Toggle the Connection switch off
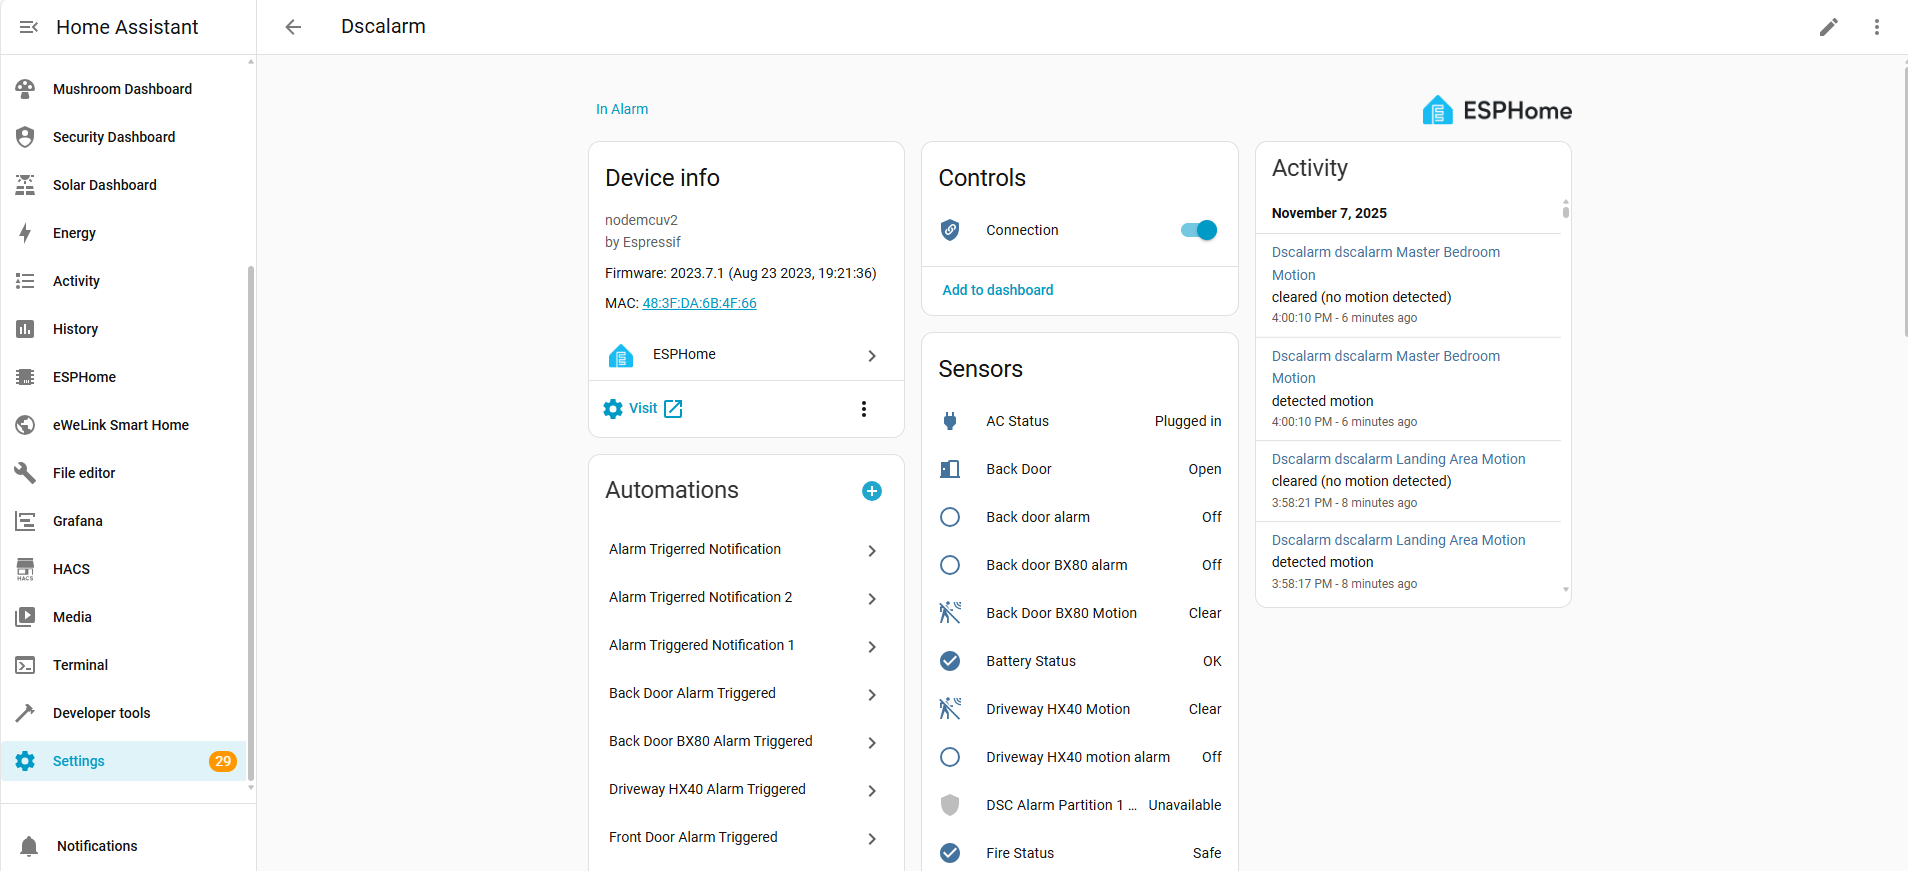 [1199, 230]
